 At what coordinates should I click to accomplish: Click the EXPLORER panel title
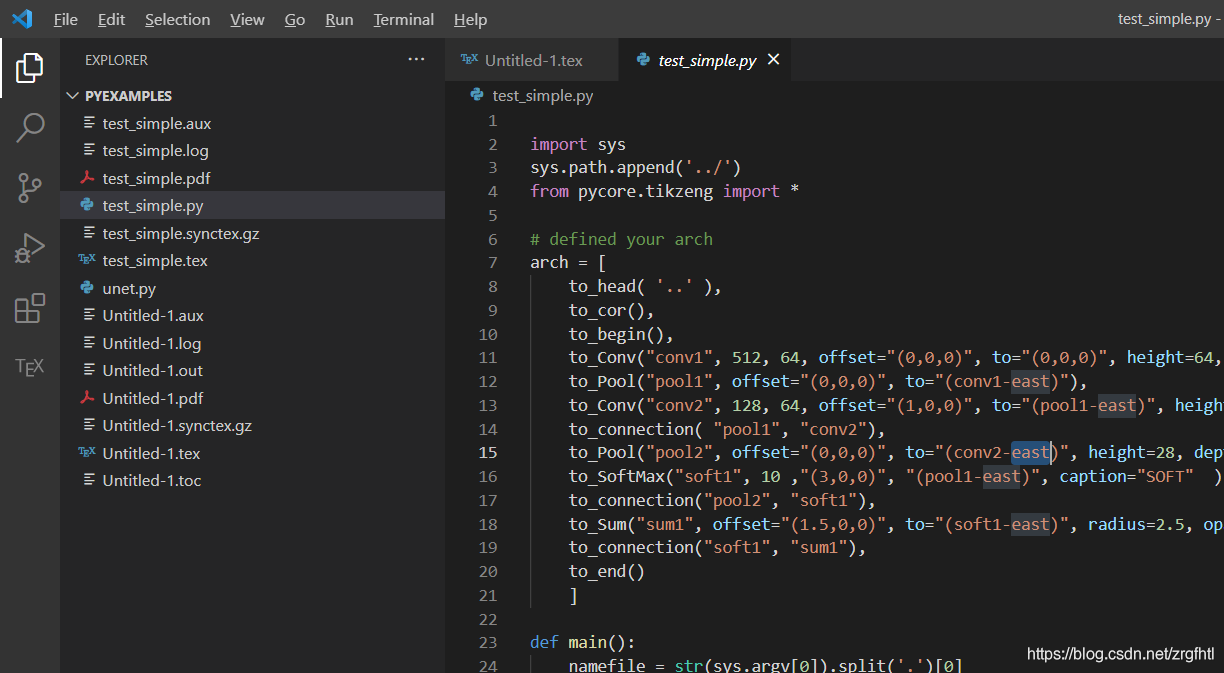pyautogui.click(x=116, y=60)
